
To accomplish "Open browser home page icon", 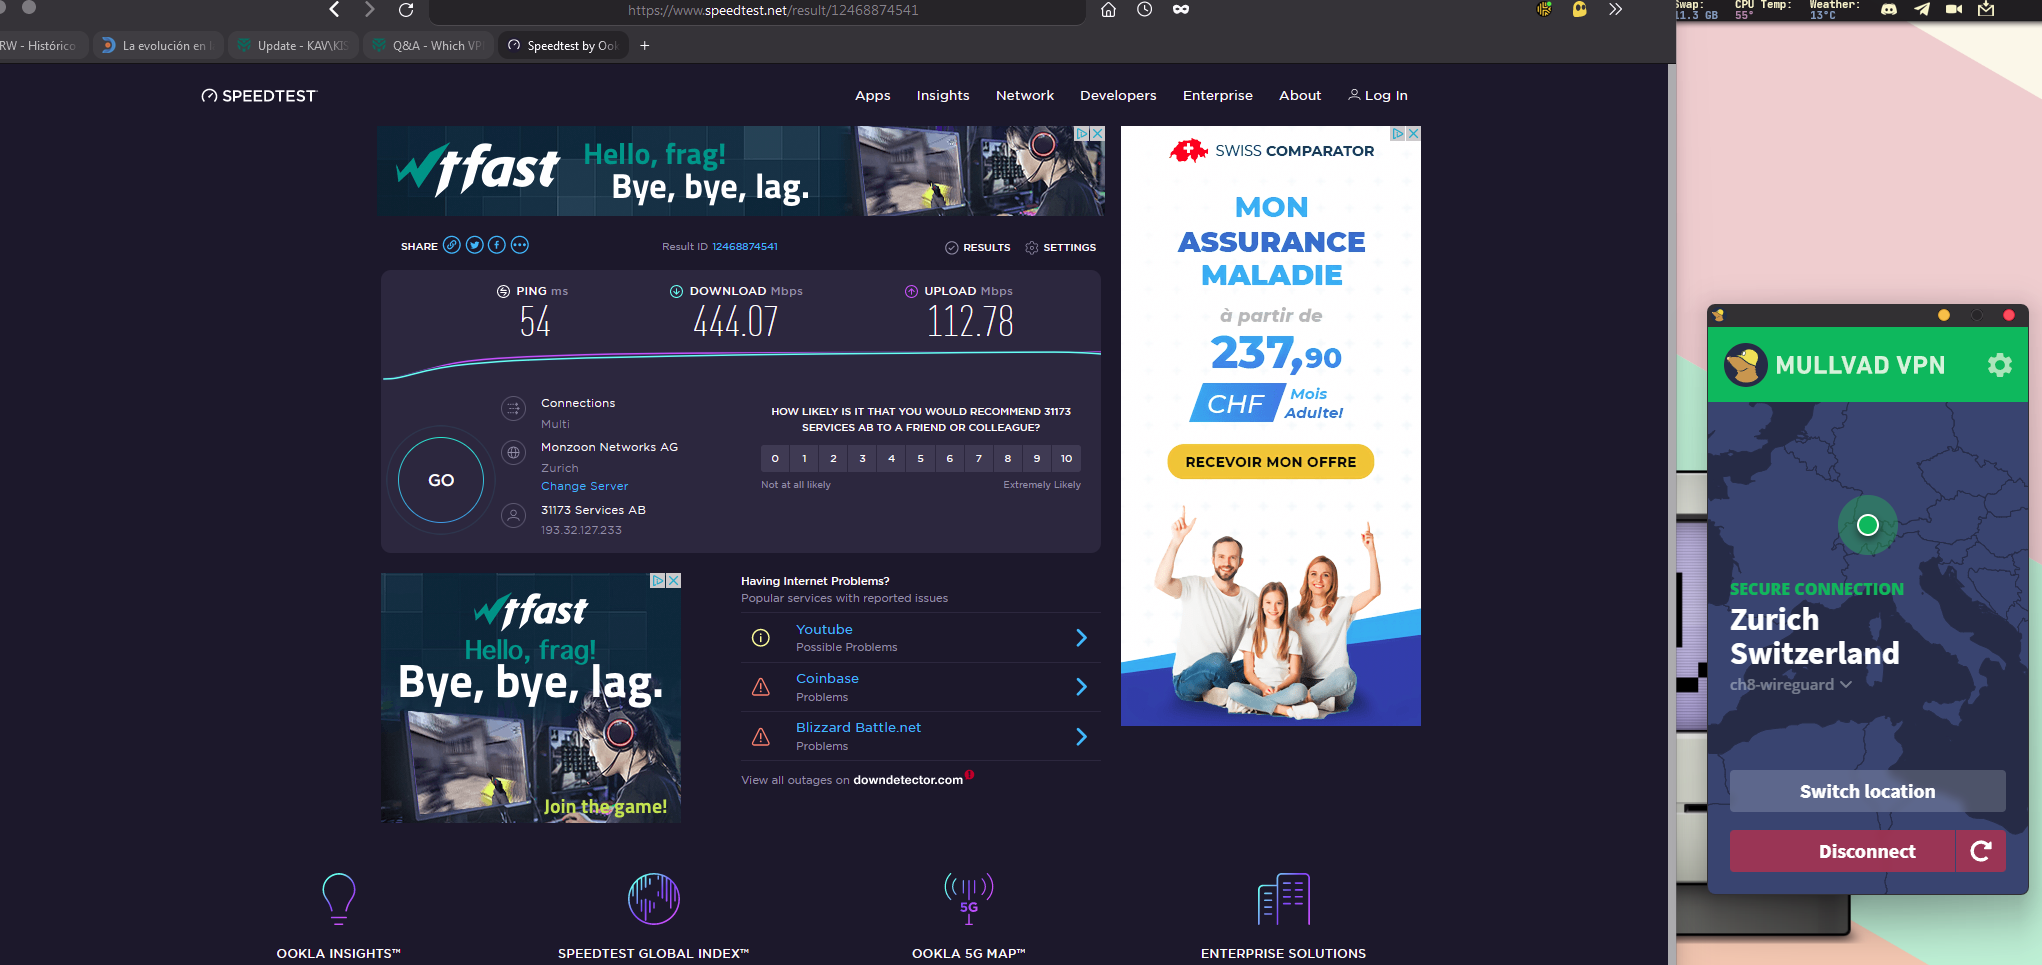I will [x=1108, y=10].
